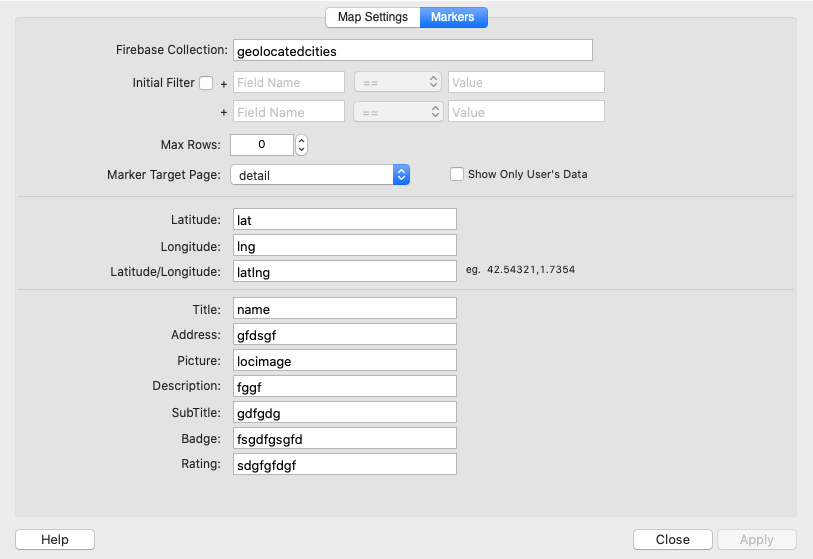Click the Max Rows stepper arrows
Screen dimensions: 813x559
point(301,145)
